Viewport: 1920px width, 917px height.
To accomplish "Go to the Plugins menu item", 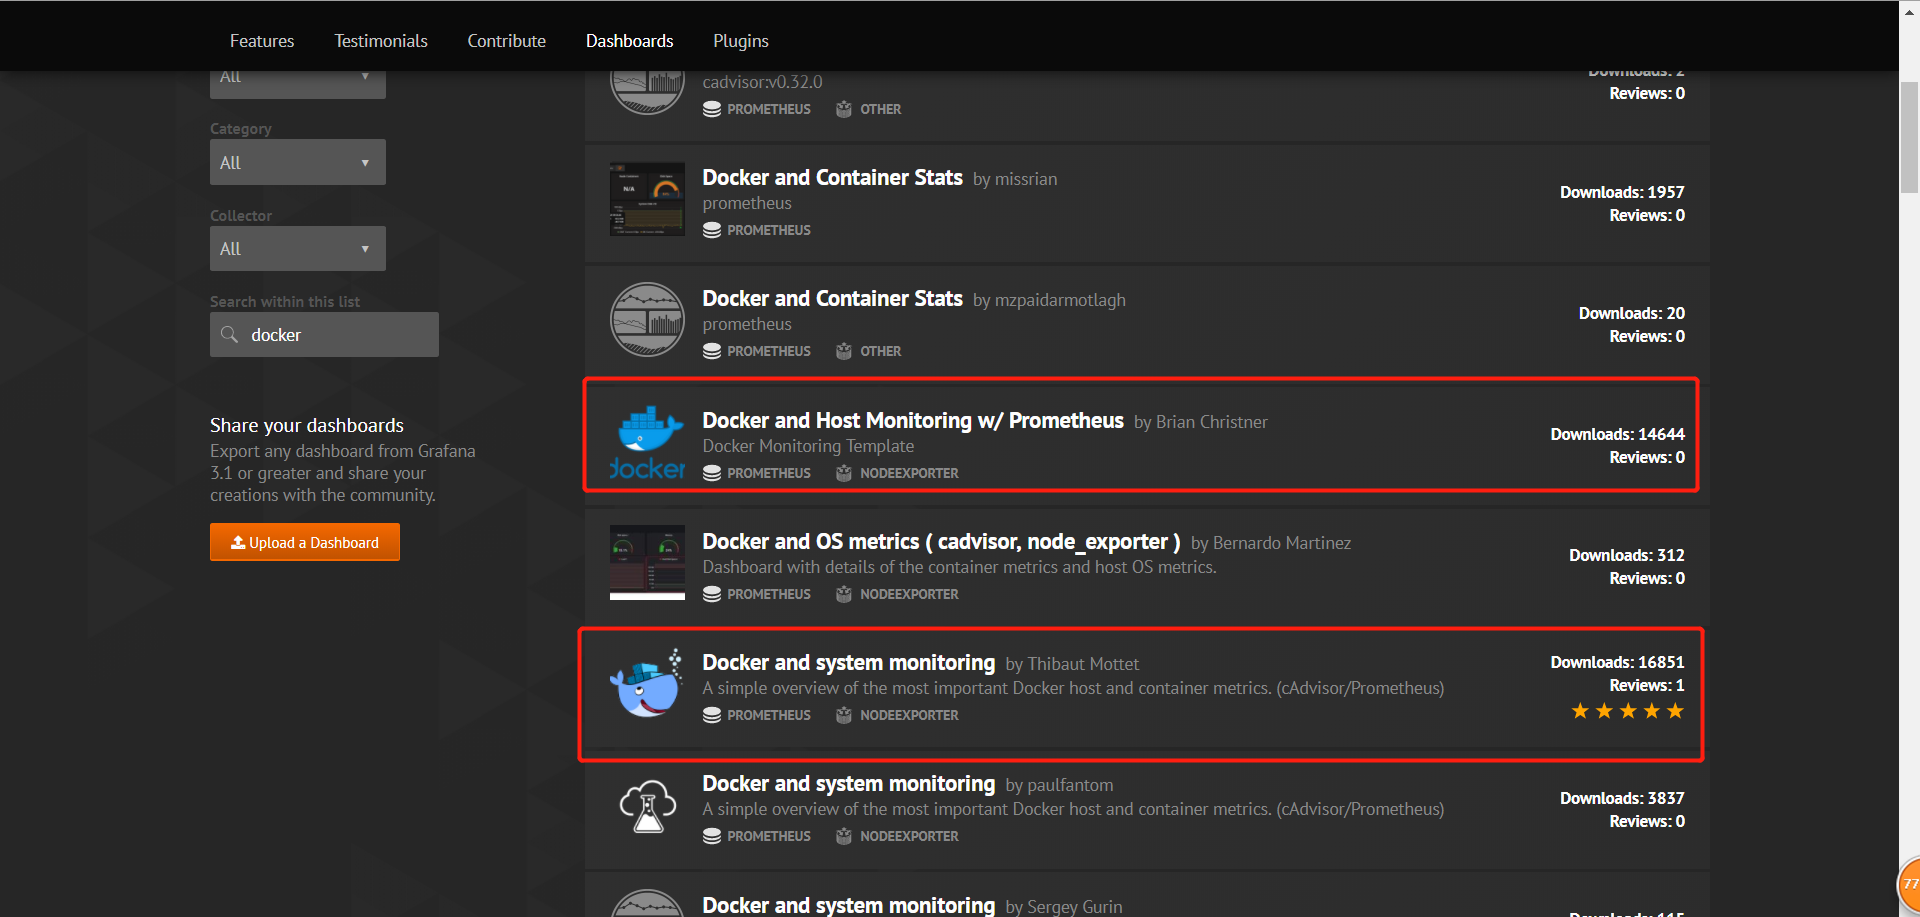I will click(740, 41).
